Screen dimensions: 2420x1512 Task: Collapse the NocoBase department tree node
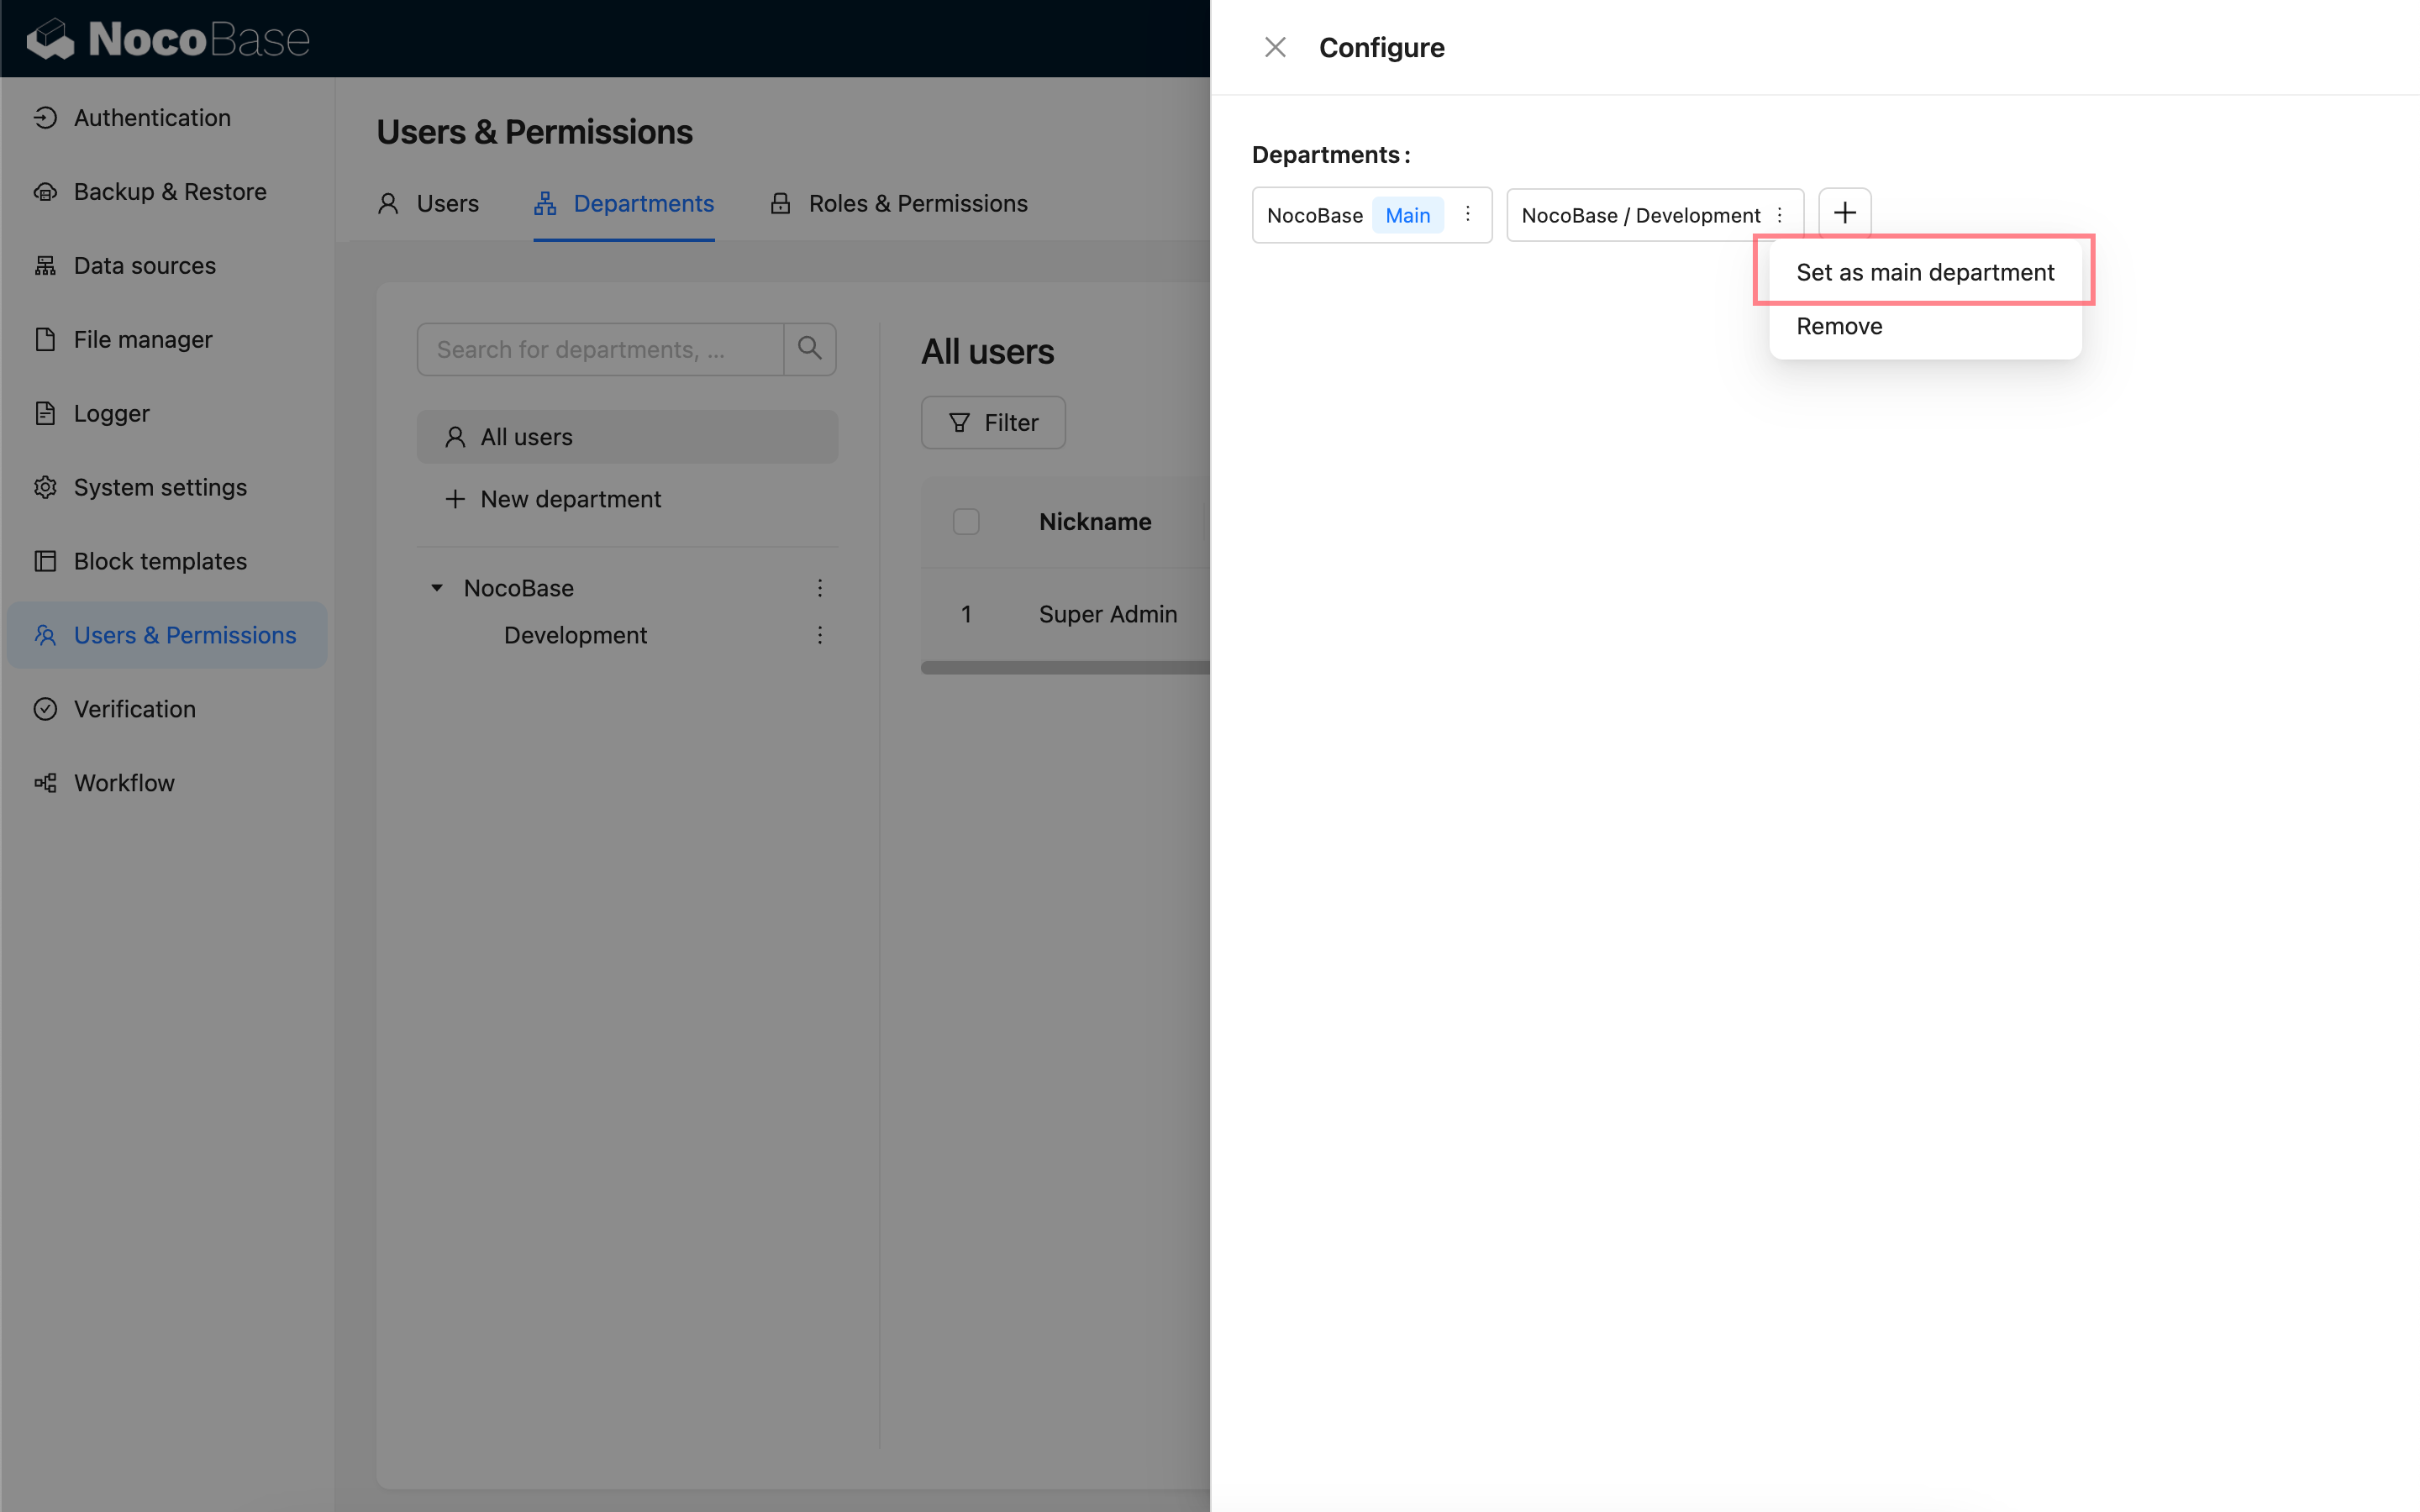coord(437,588)
